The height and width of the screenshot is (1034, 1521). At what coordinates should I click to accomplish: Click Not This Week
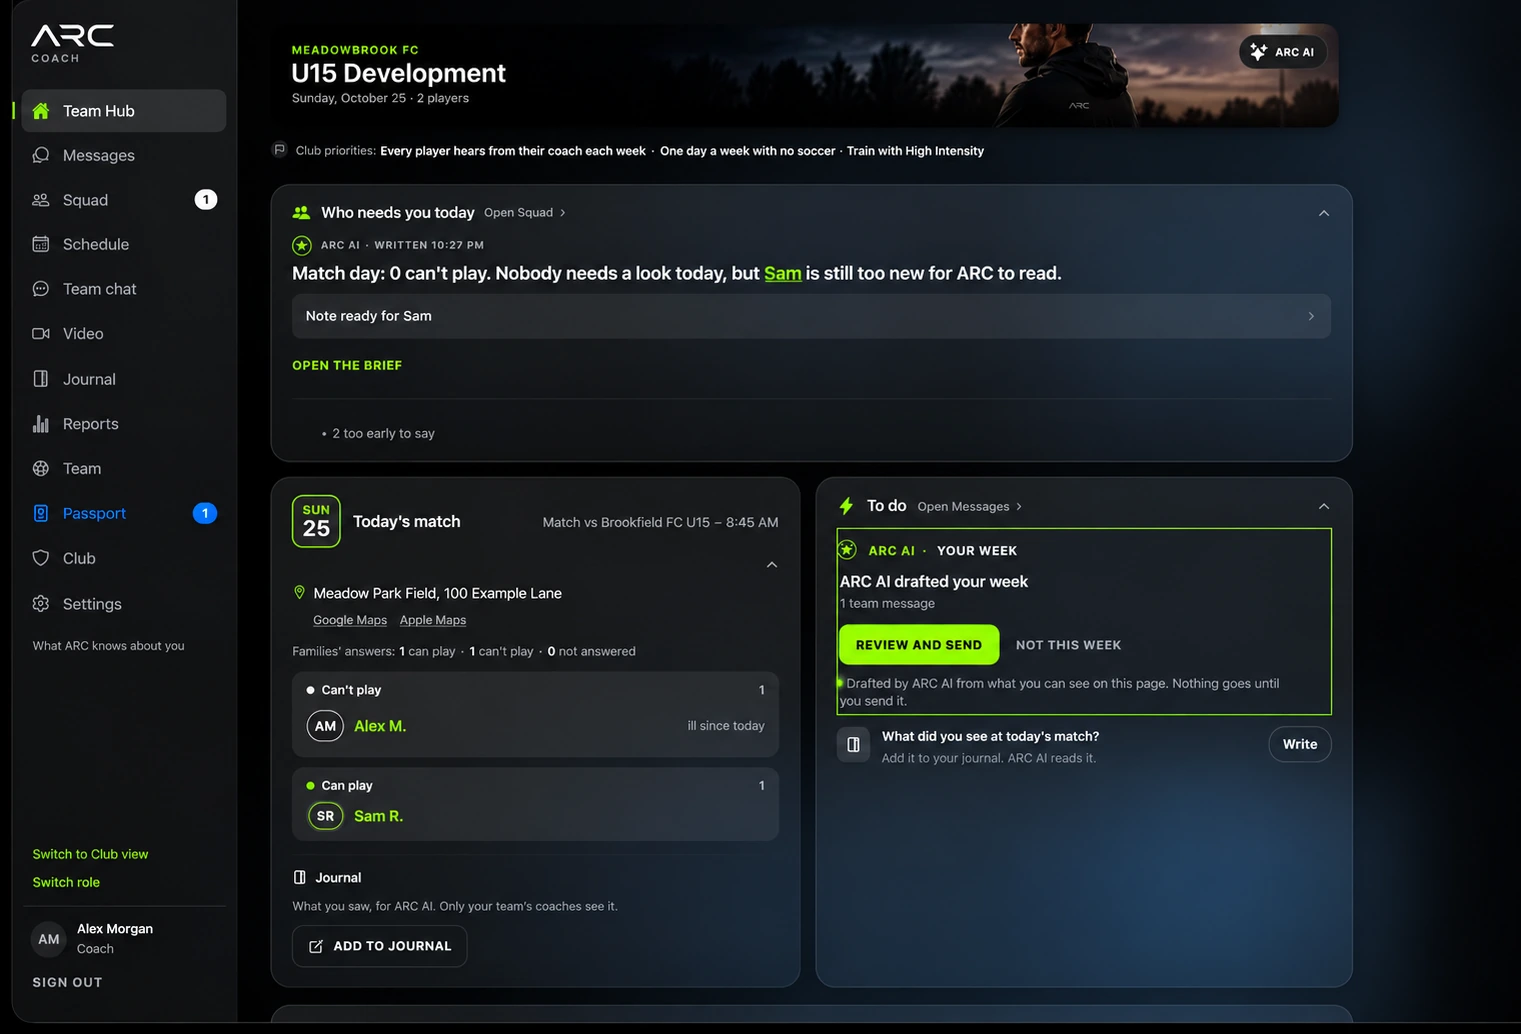(x=1068, y=645)
